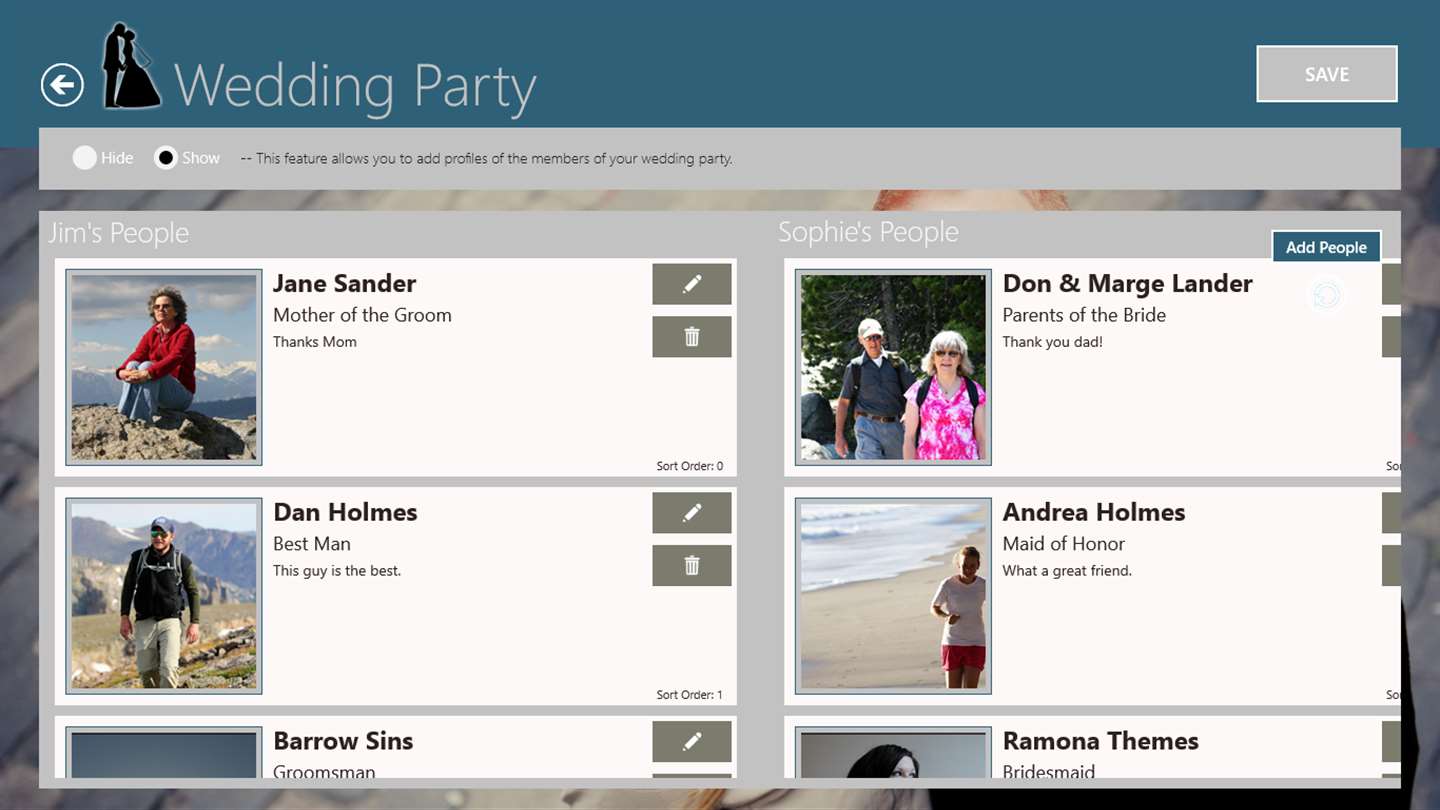Save the wedding party changes

pyautogui.click(x=1327, y=74)
